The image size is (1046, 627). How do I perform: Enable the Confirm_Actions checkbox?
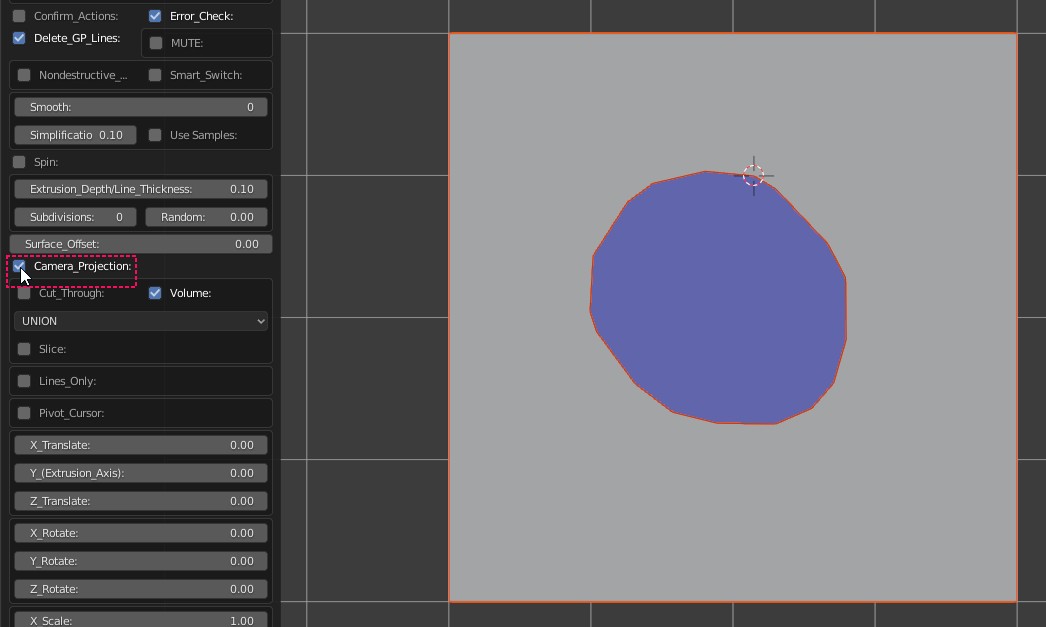(x=19, y=16)
